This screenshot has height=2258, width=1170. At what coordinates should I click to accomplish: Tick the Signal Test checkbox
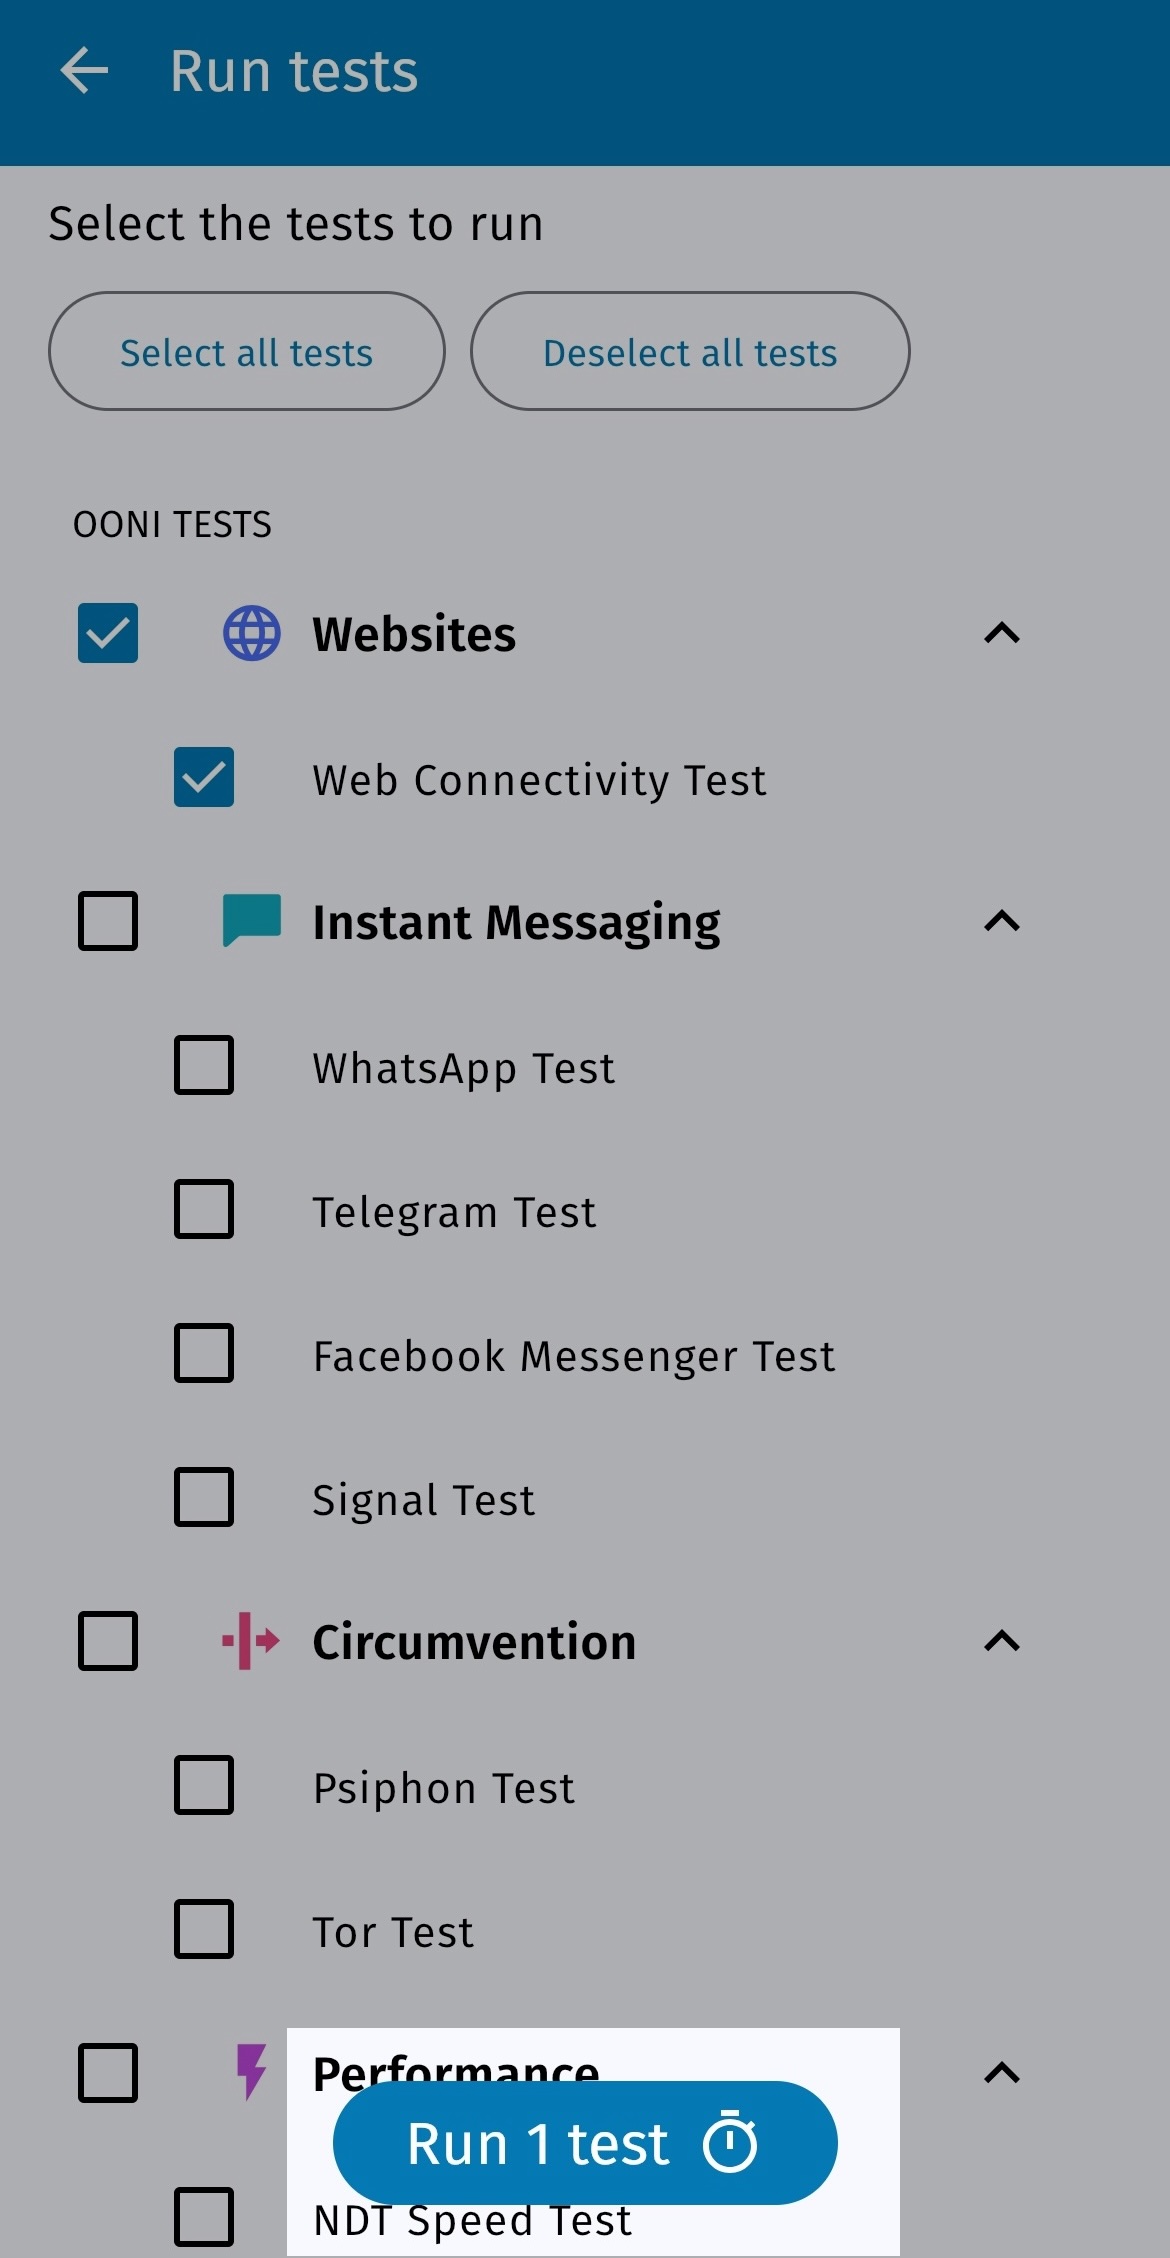tap(204, 1497)
